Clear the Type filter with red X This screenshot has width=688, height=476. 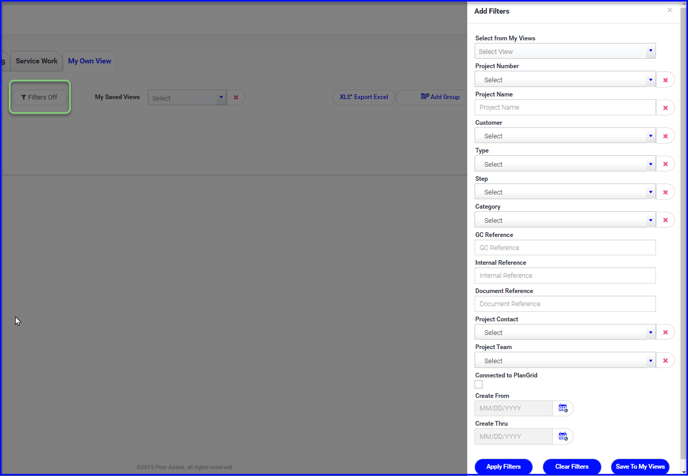click(x=665, y=164)
